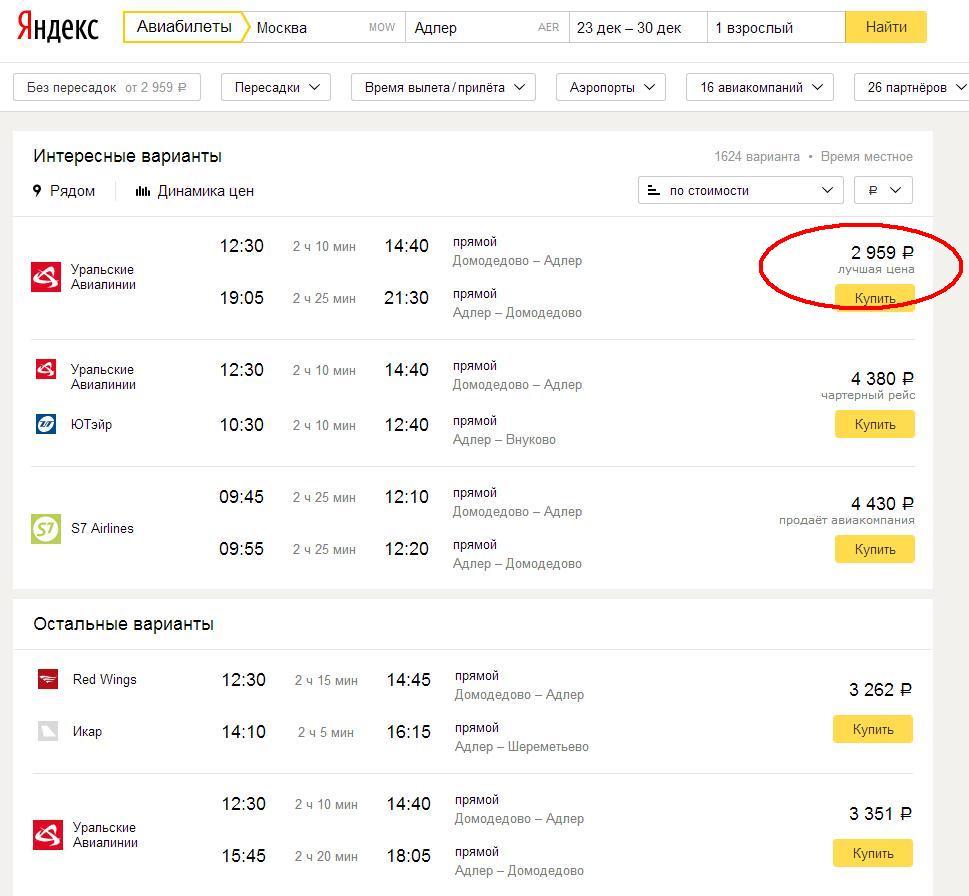The width and height of the screenshot is (969, 896).
Task: Select the Авиабилеты service tab
Action: coord(184,27)
